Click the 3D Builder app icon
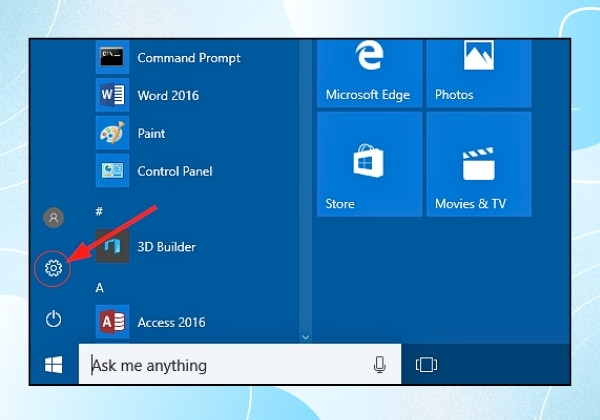 pos(112,246)
